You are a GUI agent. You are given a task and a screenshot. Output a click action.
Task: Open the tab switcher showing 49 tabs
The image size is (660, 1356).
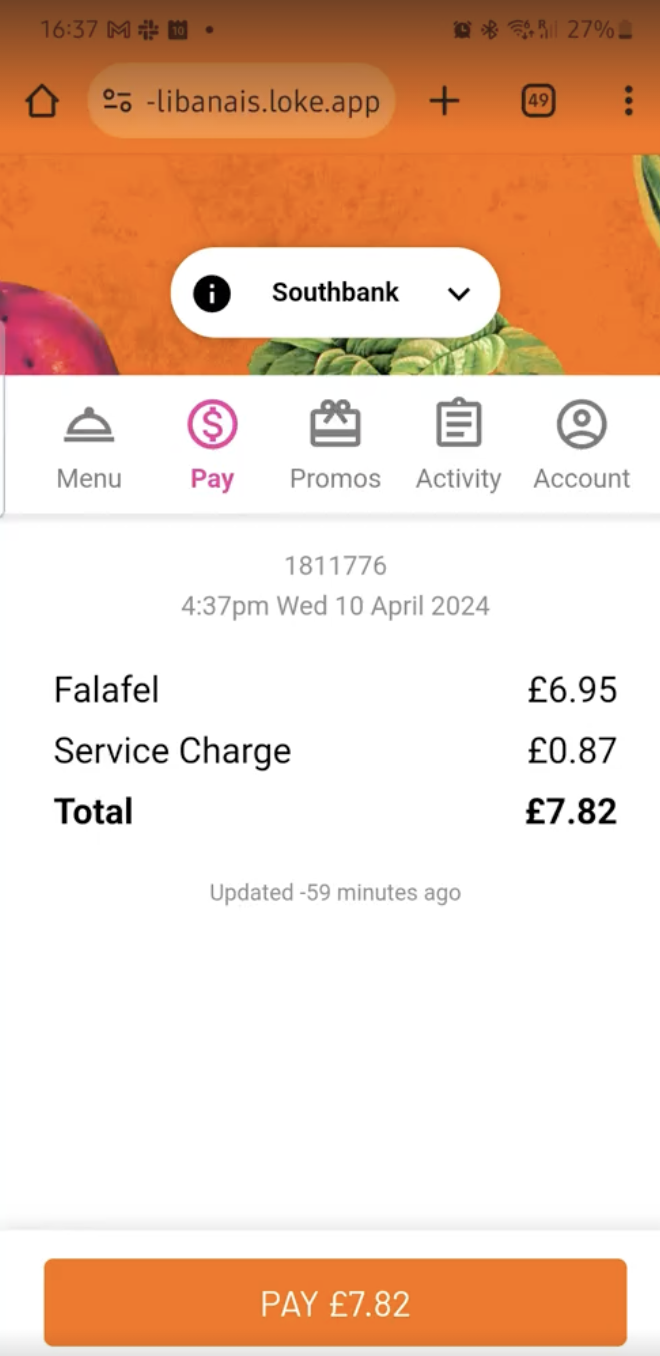pyautogui.click(x=538, y=101)
